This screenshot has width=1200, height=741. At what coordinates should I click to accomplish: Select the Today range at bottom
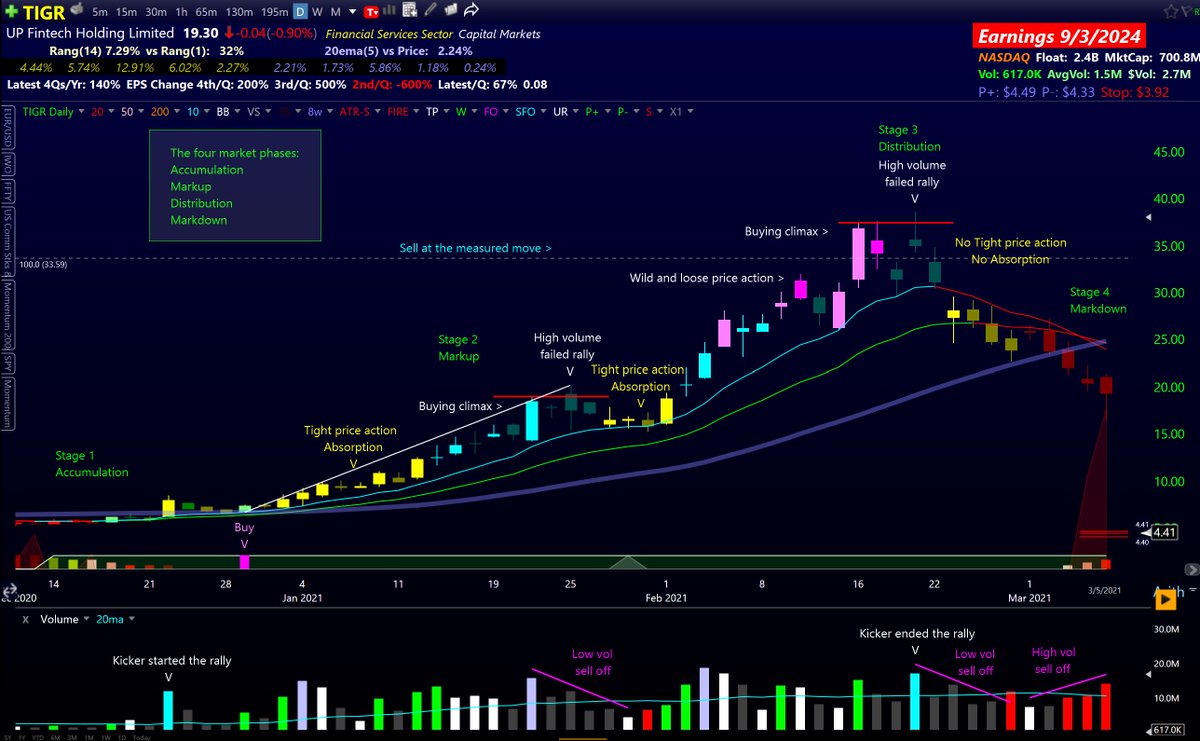tap(141, 738)
